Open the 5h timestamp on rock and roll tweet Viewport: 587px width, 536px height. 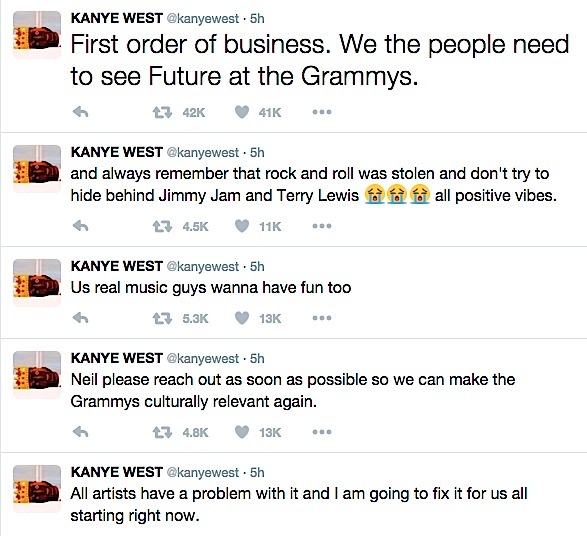[257, 153]
